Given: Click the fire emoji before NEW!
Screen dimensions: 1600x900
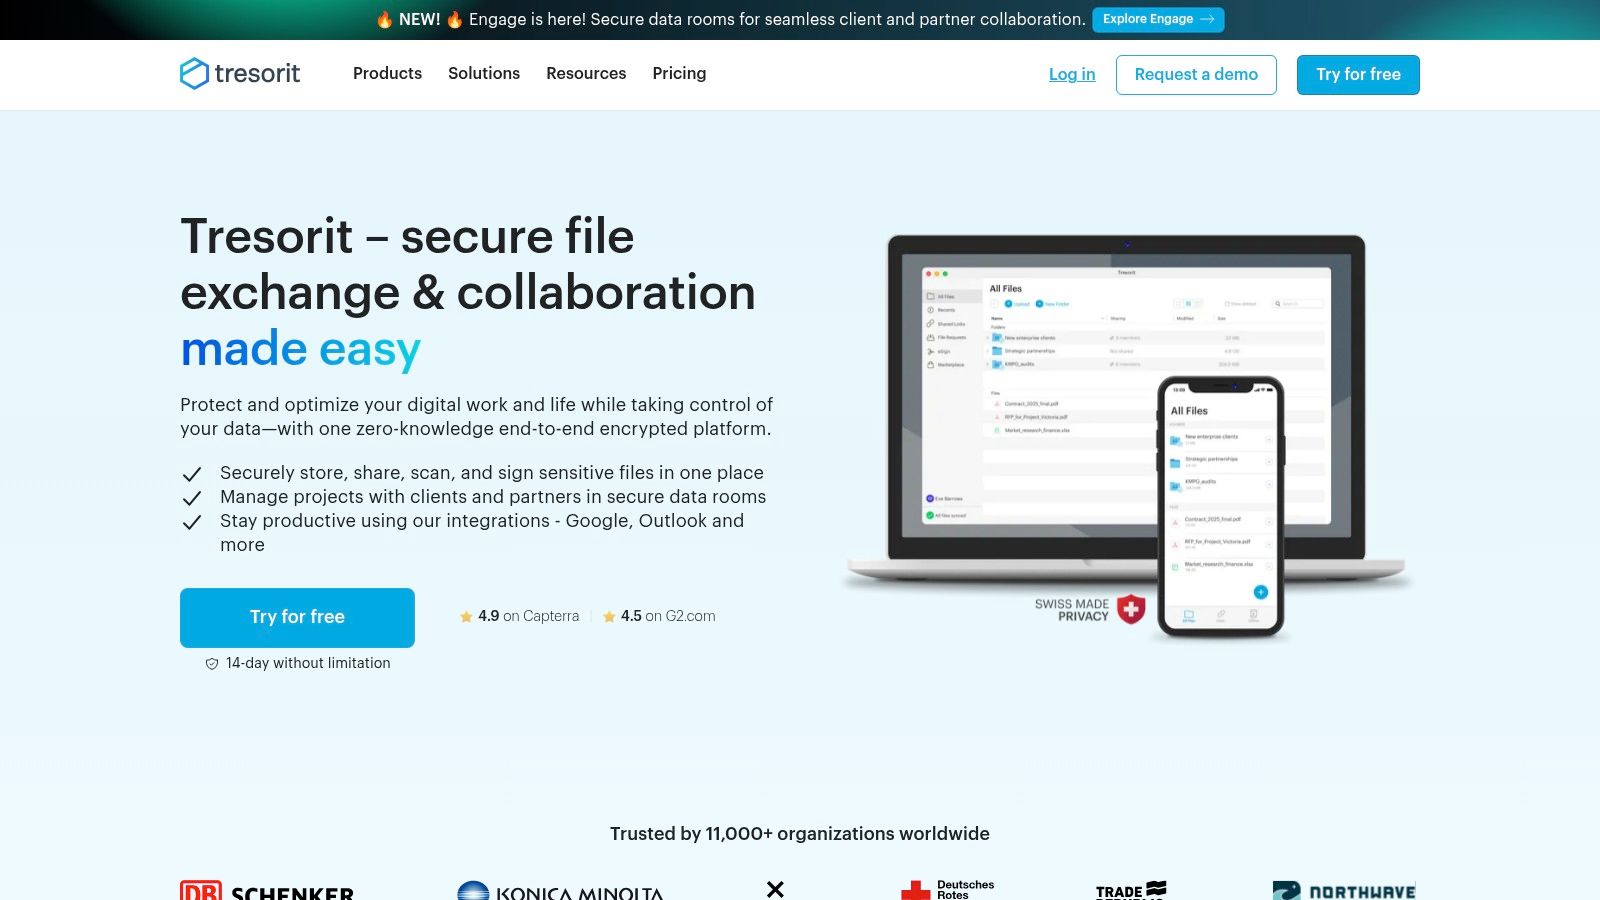Looking at the screenshot, I should coord(384,19).
